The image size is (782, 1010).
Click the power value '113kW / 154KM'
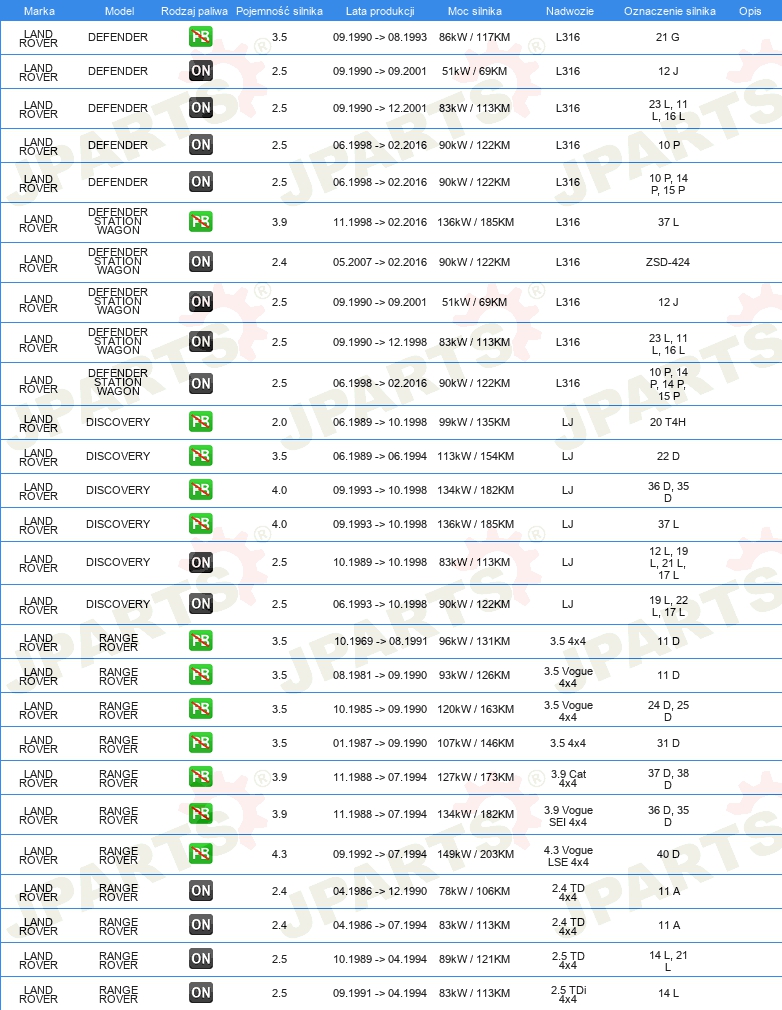[475, 456]
